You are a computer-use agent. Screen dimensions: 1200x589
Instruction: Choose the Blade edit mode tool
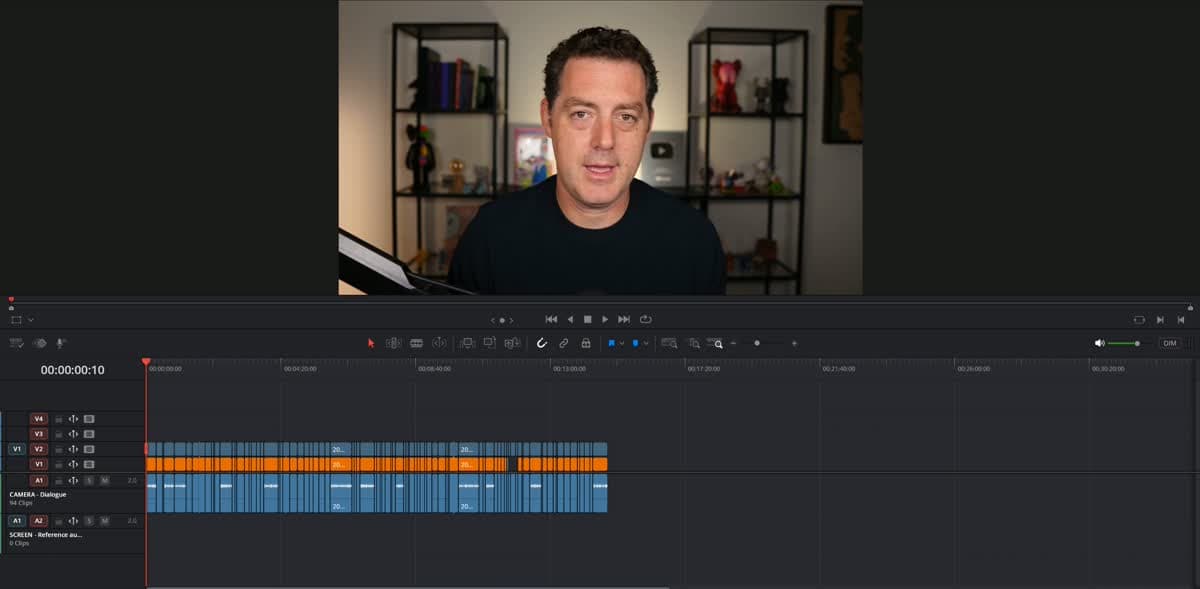coord(416,343)
